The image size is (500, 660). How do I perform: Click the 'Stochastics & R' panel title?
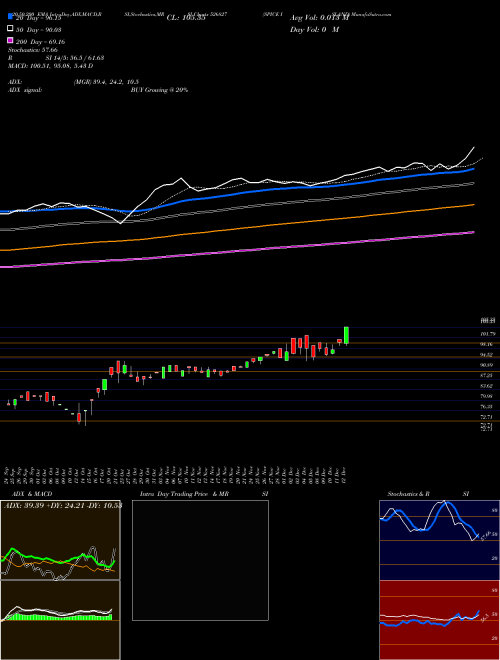tap(408, 494)
